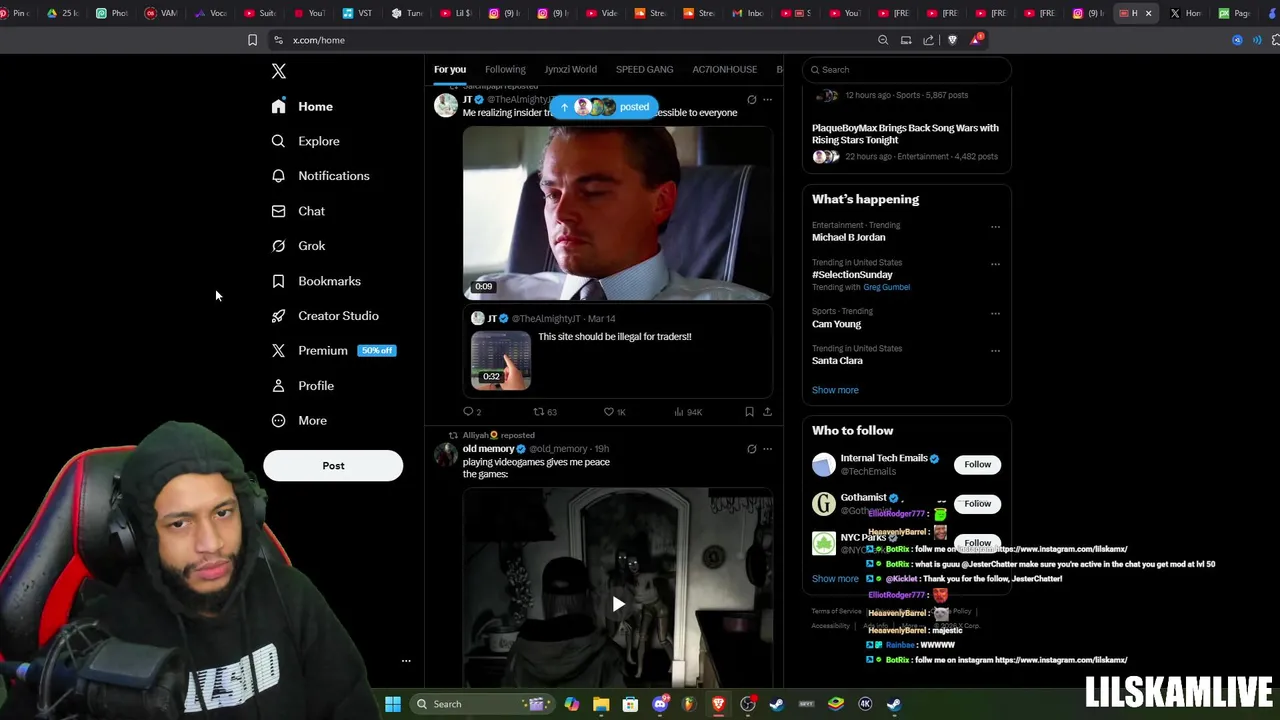
Task: Open Notifications from the sidebar
Action: (321, 176)
